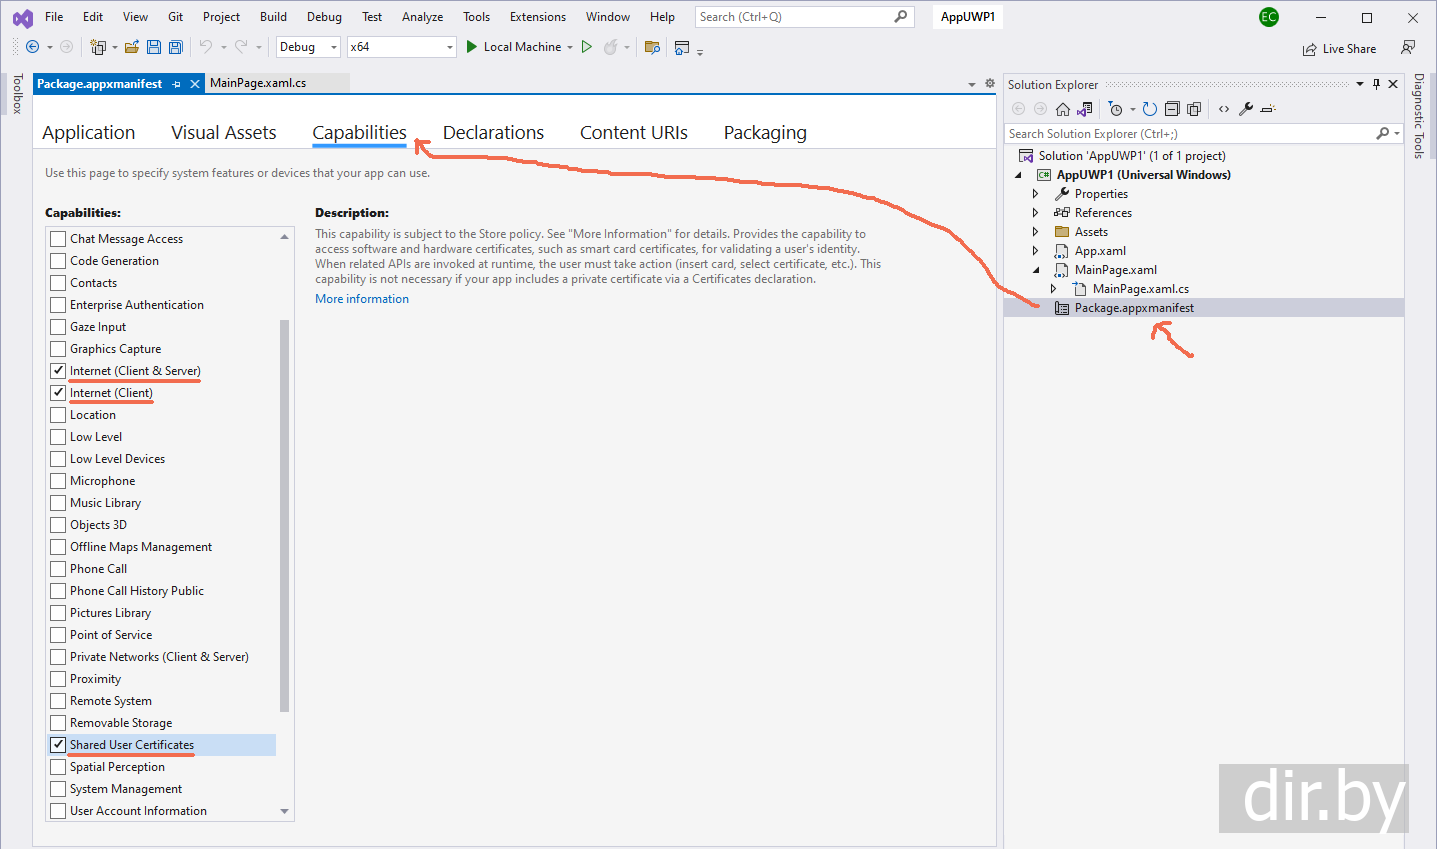
Task: Open the MainPage.xaml.cs editor tab
Action: [258, 83]
